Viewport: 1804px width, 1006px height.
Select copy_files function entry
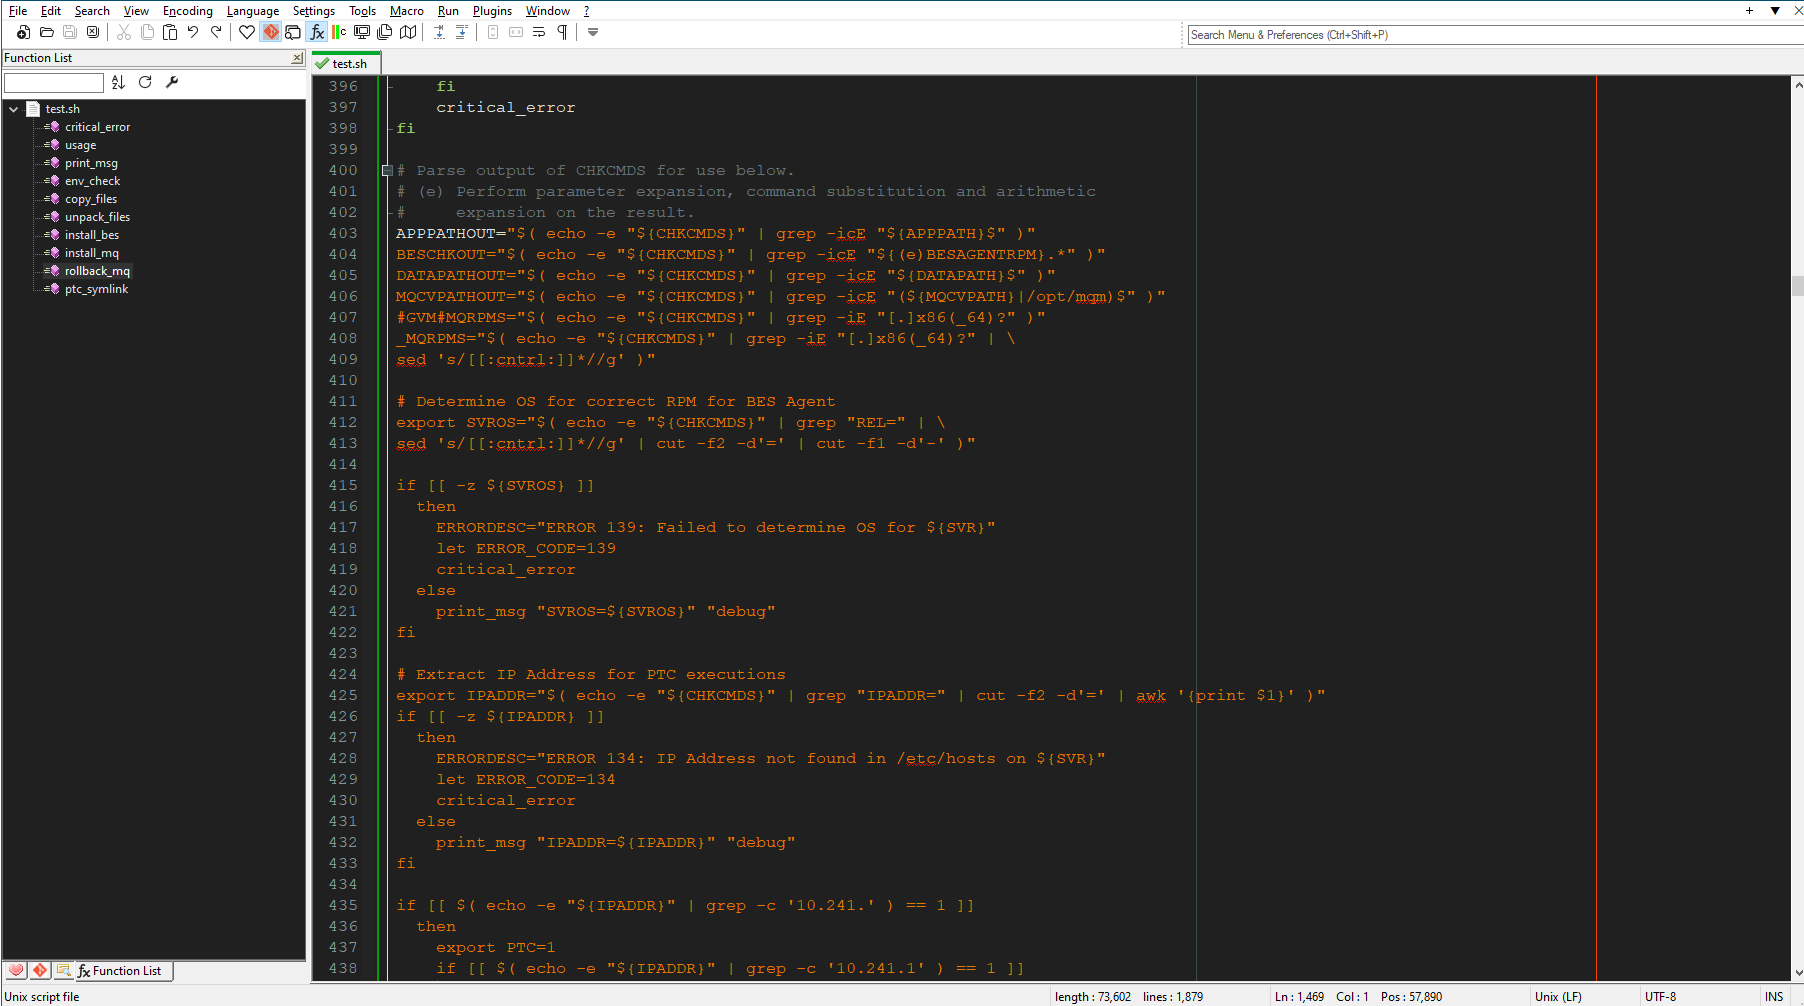[x=91, y=199]
